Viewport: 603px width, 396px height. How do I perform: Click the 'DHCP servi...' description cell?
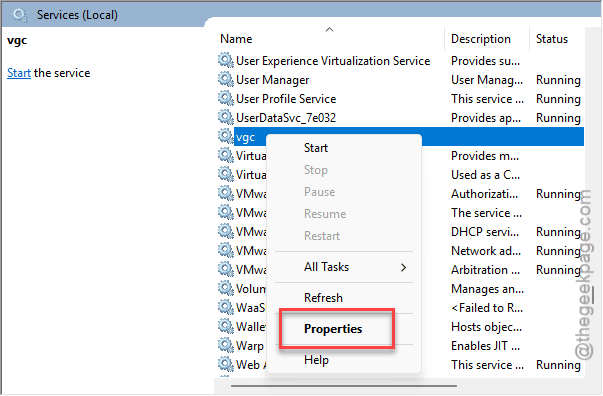[485, 232]
